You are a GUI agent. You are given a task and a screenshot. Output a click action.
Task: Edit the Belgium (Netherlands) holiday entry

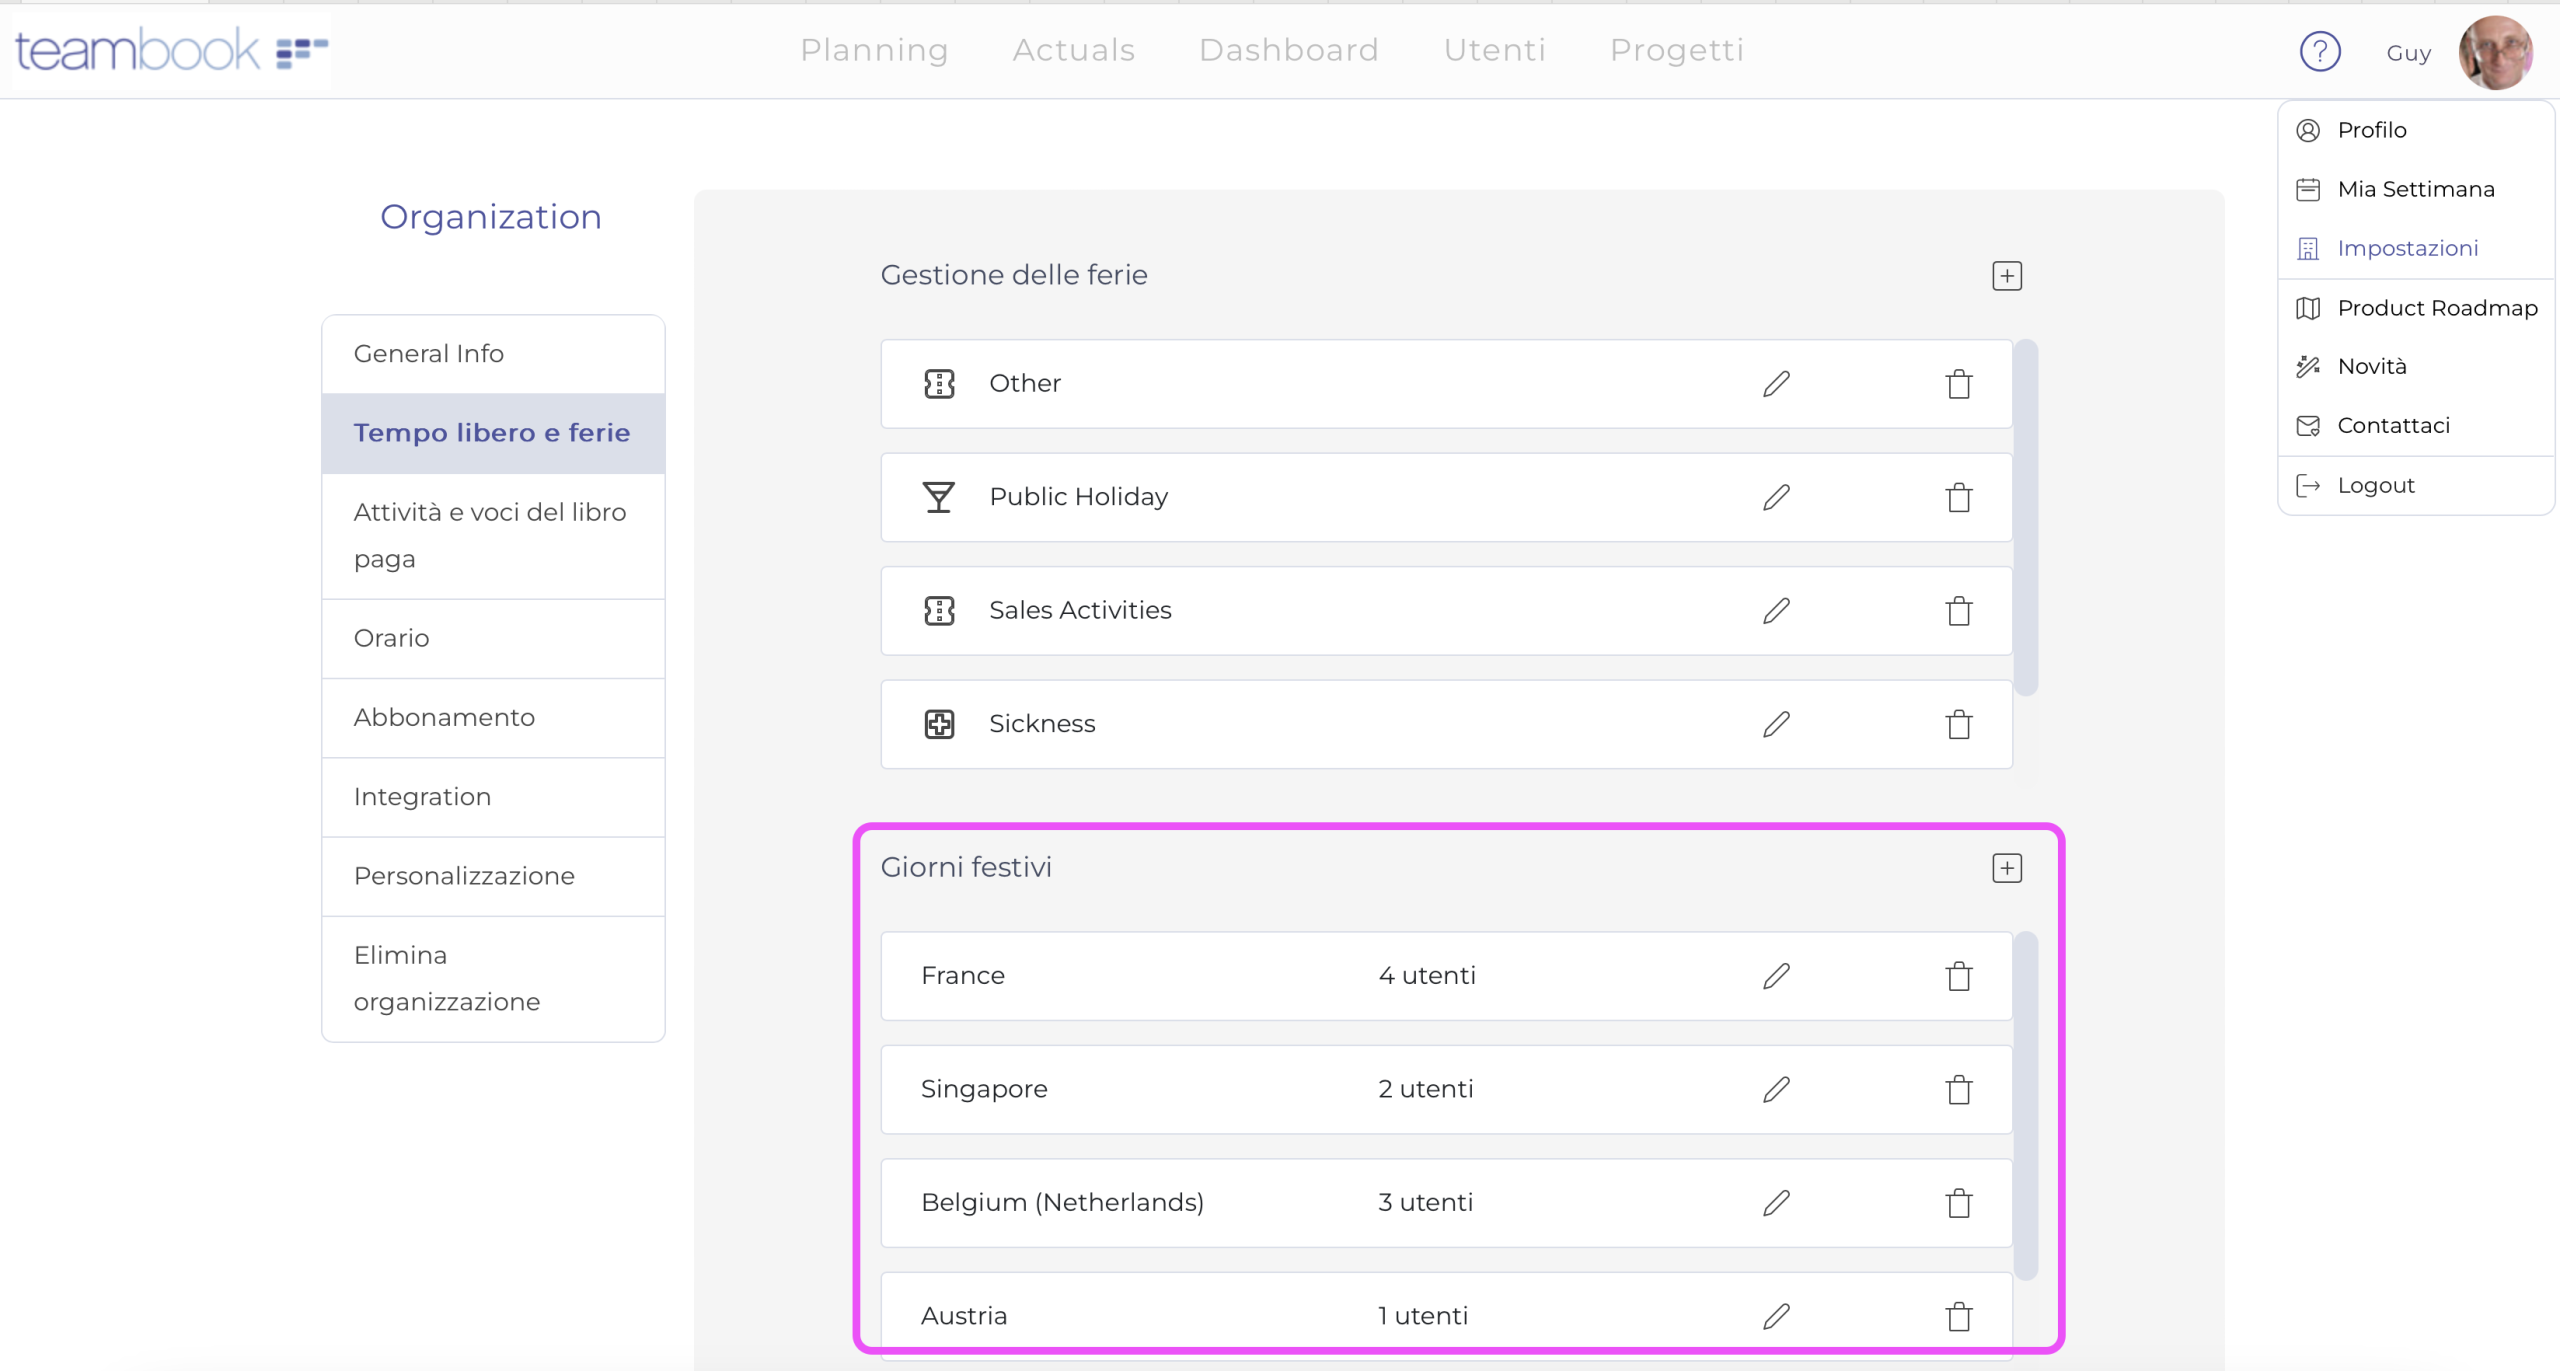[1776, 1203]
